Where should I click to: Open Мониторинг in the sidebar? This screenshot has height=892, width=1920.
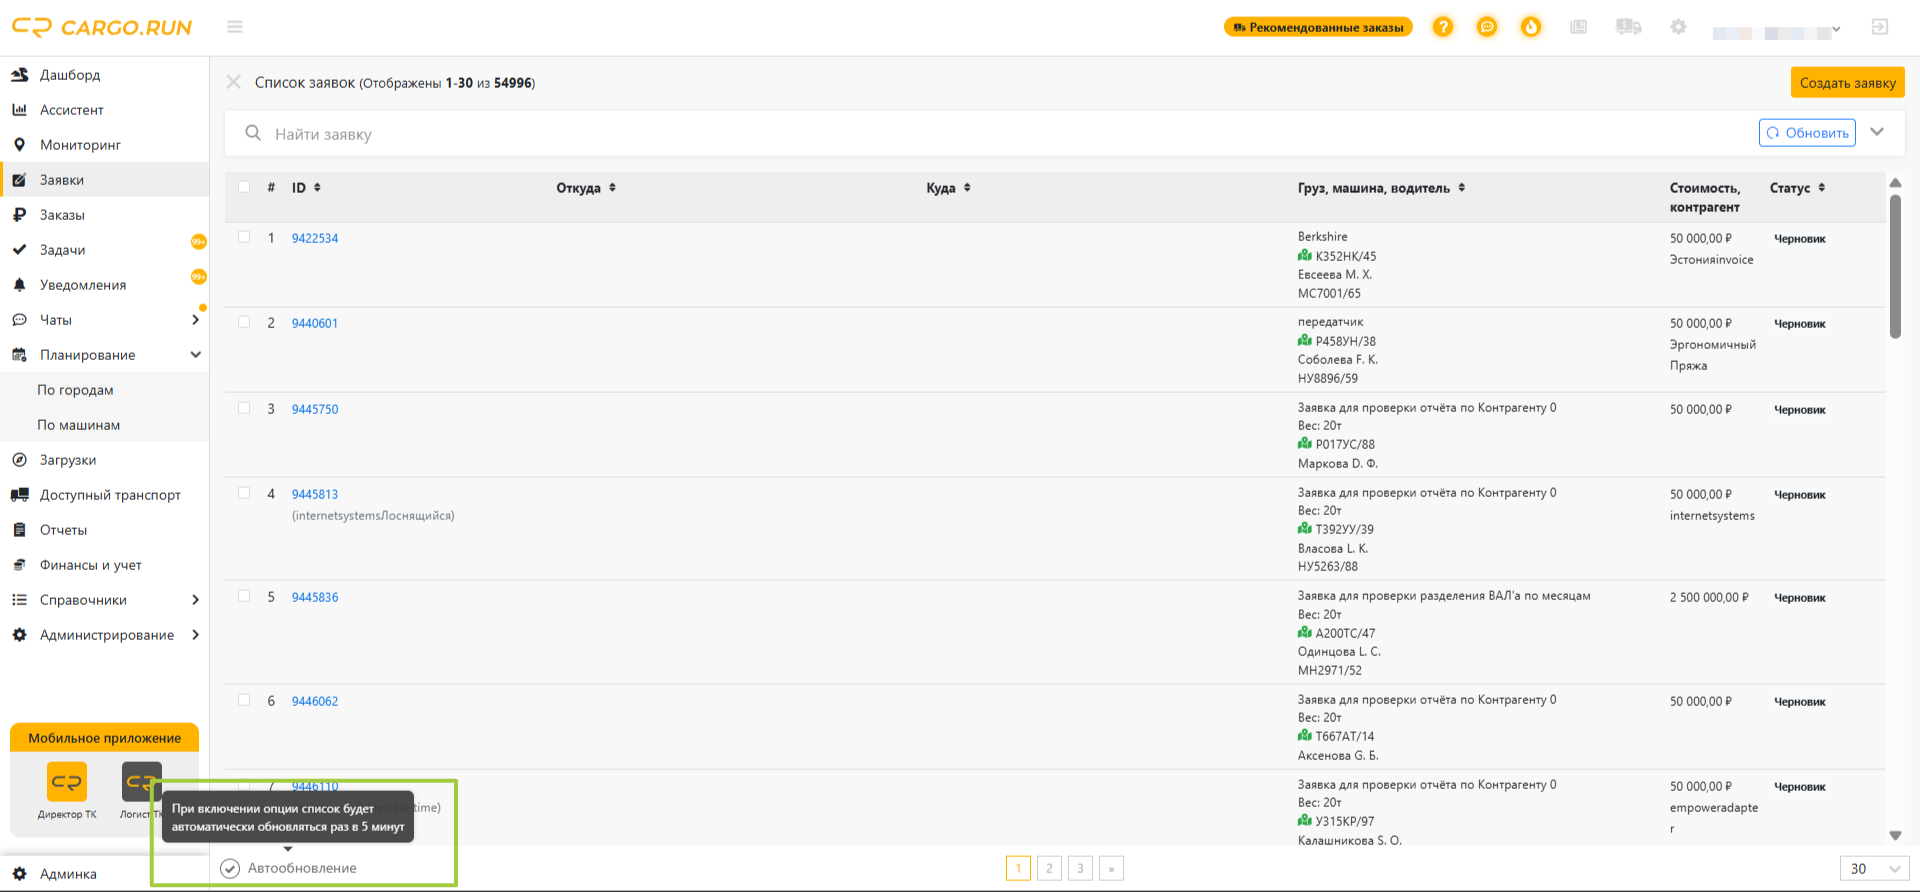pos(80,145)
